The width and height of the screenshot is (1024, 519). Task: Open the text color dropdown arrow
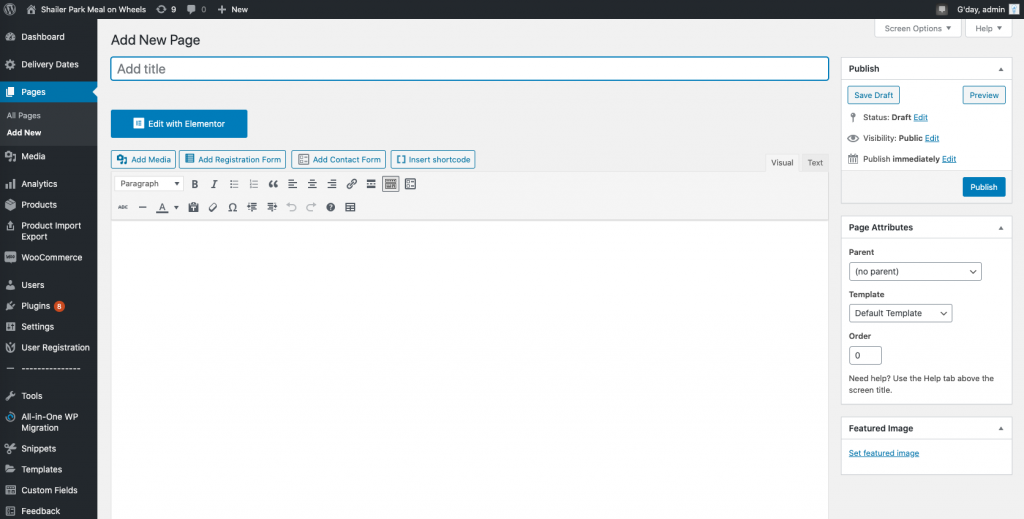pyautogui.click(x=176, y=208)
